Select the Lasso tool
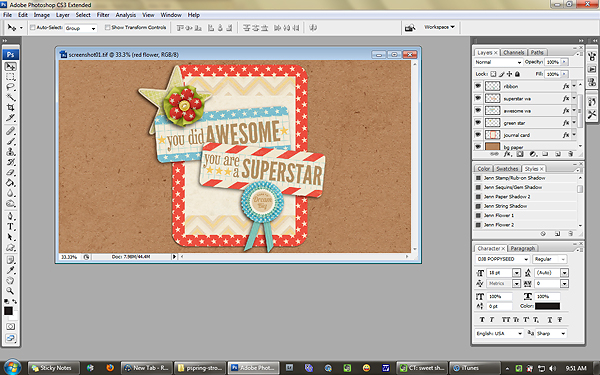The width and height of the screenshot is (600, 375). click(10, 87)
